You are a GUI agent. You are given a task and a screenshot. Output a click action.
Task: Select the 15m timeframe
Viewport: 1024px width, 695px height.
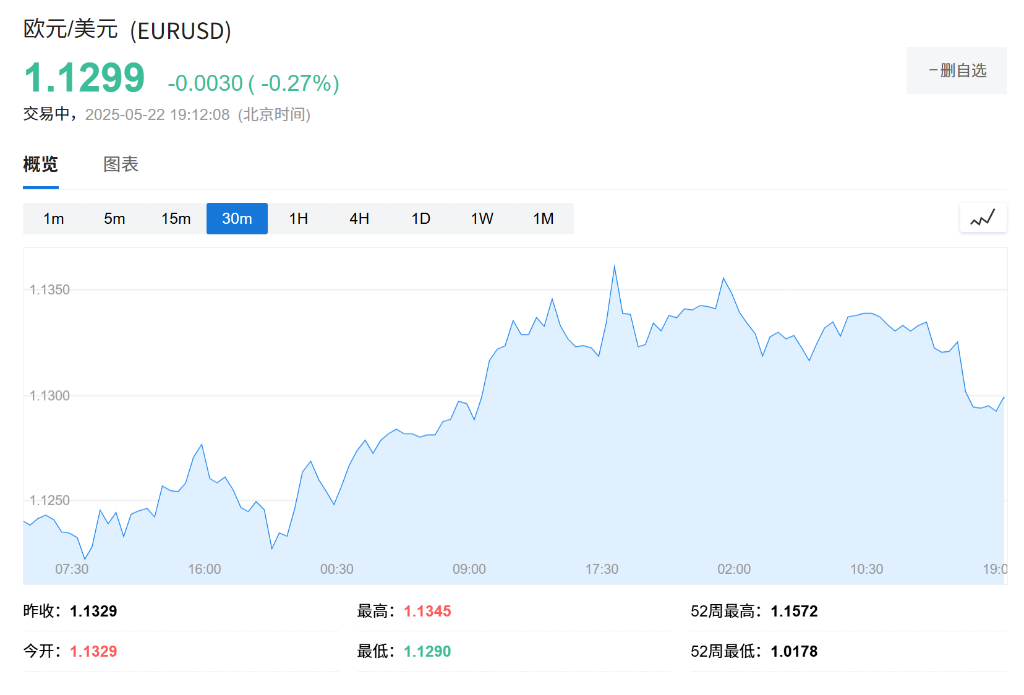175,218
